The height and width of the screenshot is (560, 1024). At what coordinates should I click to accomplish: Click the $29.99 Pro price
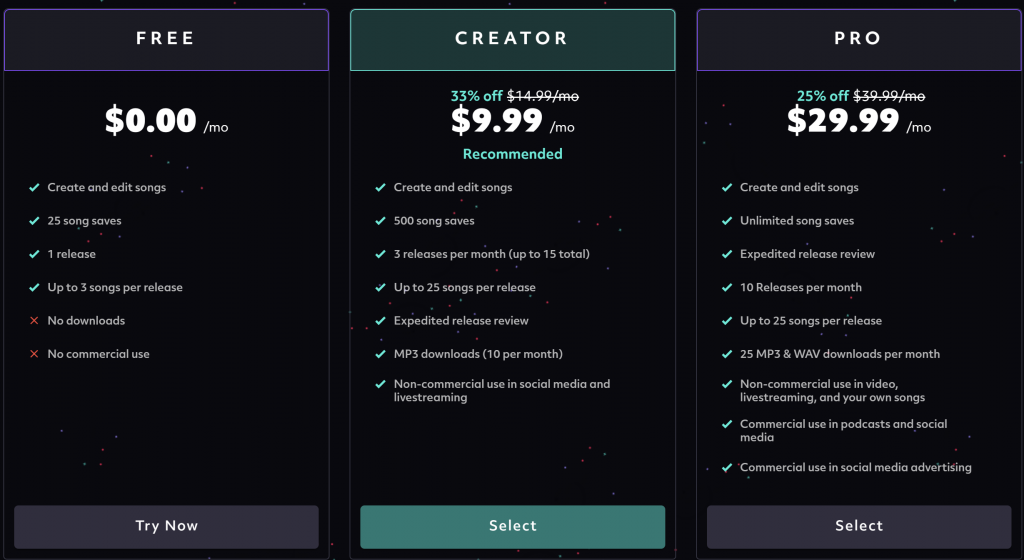843,120
